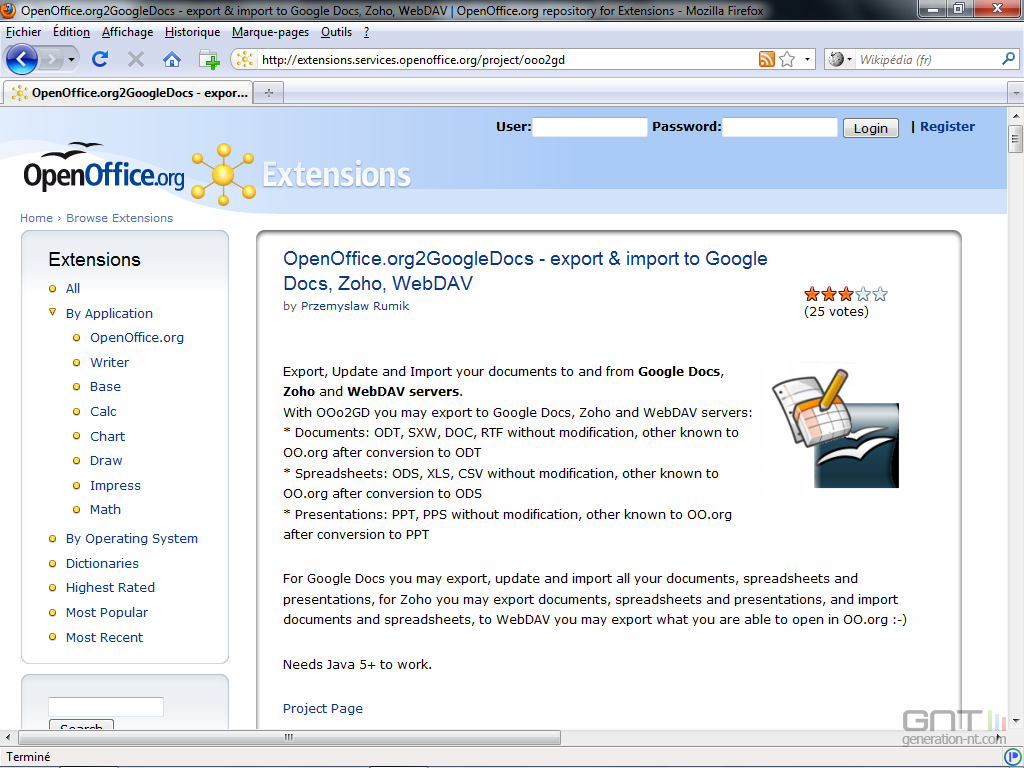
Task: Focus the sidebar extensions search field
Action: [x=106, y=707]
